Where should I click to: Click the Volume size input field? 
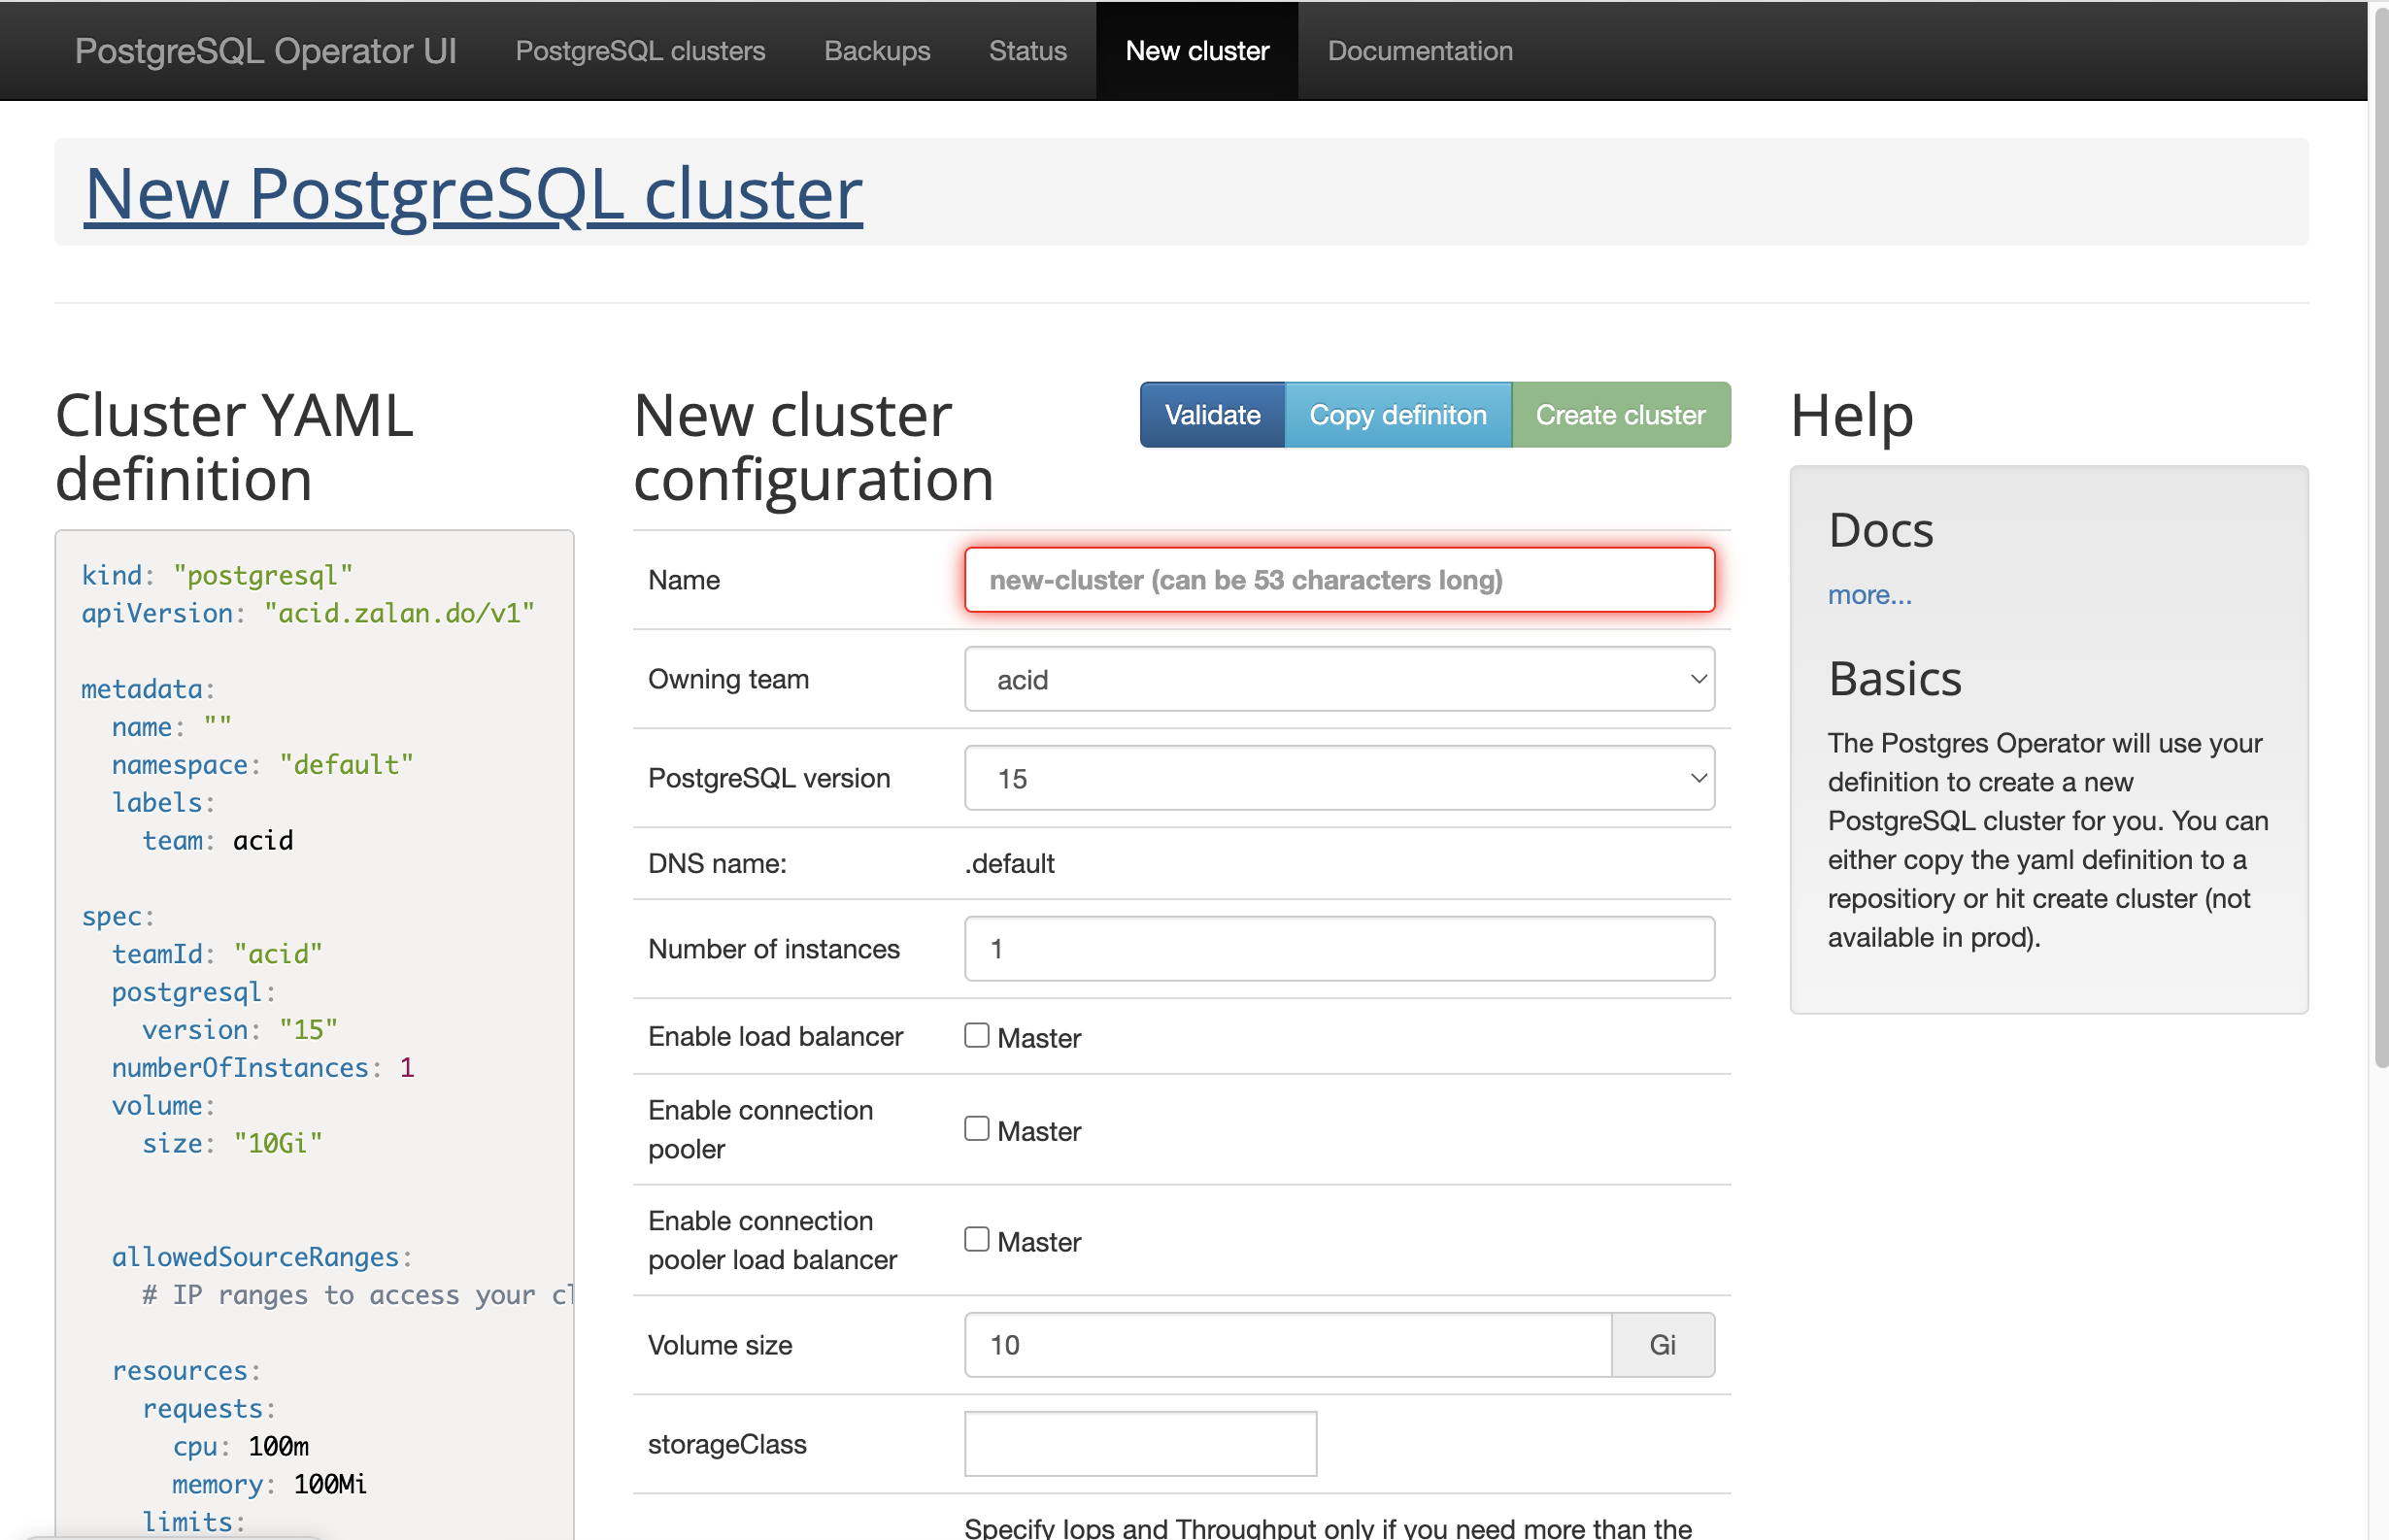click(x=1286, y=1345)
